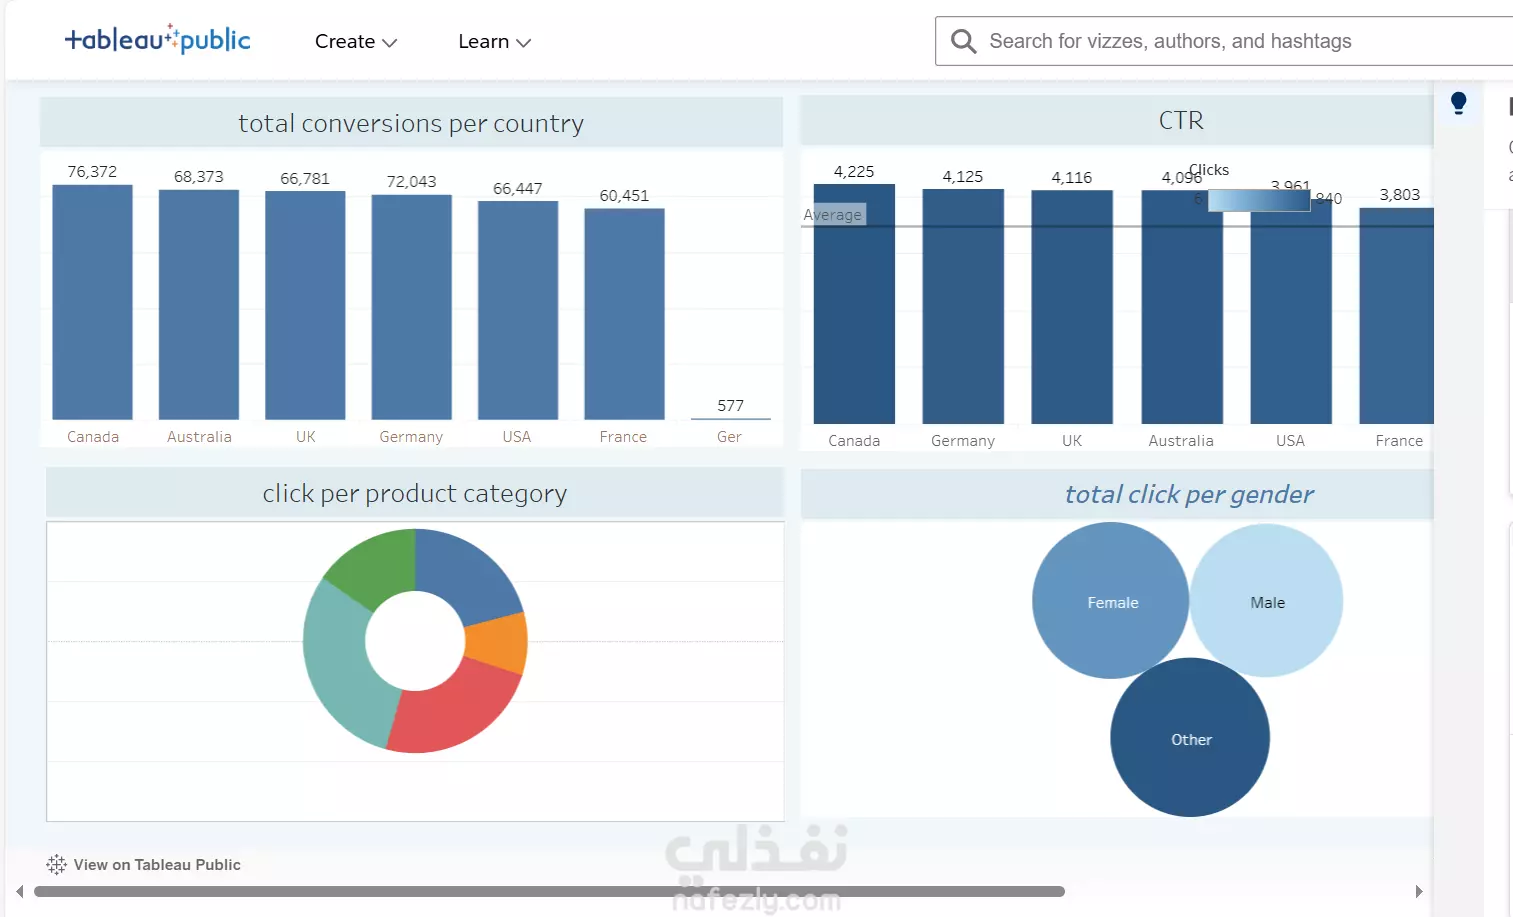Expand the Learn dropdown menu
The height and width of the screenshot is (917, 1513).
click(x=494, y=42)
